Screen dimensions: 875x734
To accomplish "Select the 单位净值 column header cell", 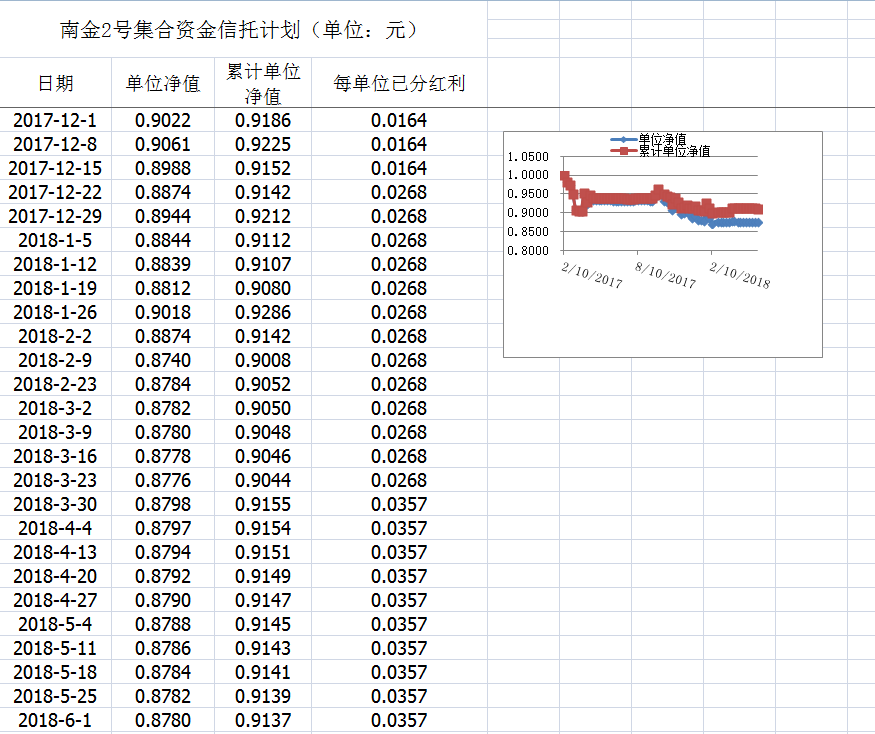I will tap(163, 83).
